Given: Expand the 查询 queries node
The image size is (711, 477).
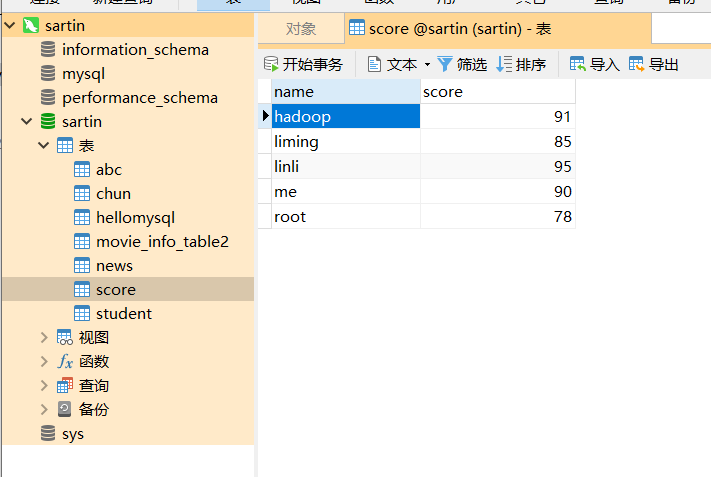Looking at the screenshot, I should tap(44, 385).
